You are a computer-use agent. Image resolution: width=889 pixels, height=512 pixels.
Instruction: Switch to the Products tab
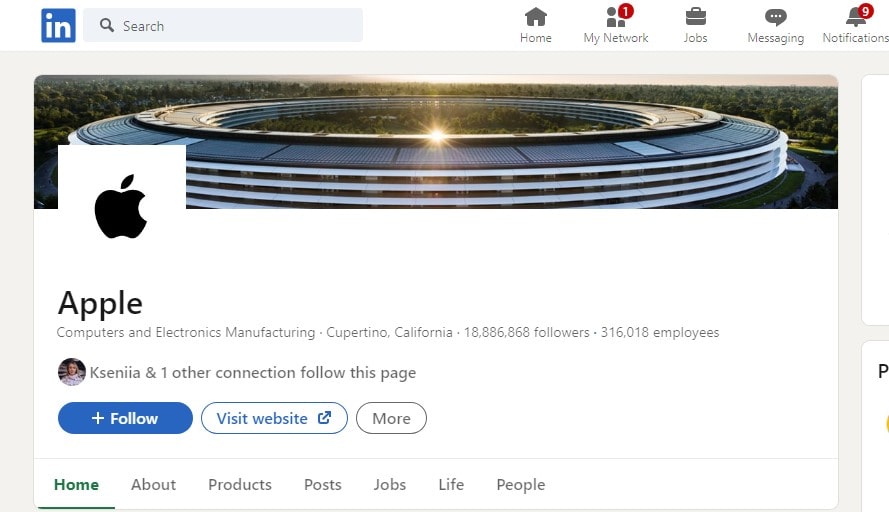240,484
